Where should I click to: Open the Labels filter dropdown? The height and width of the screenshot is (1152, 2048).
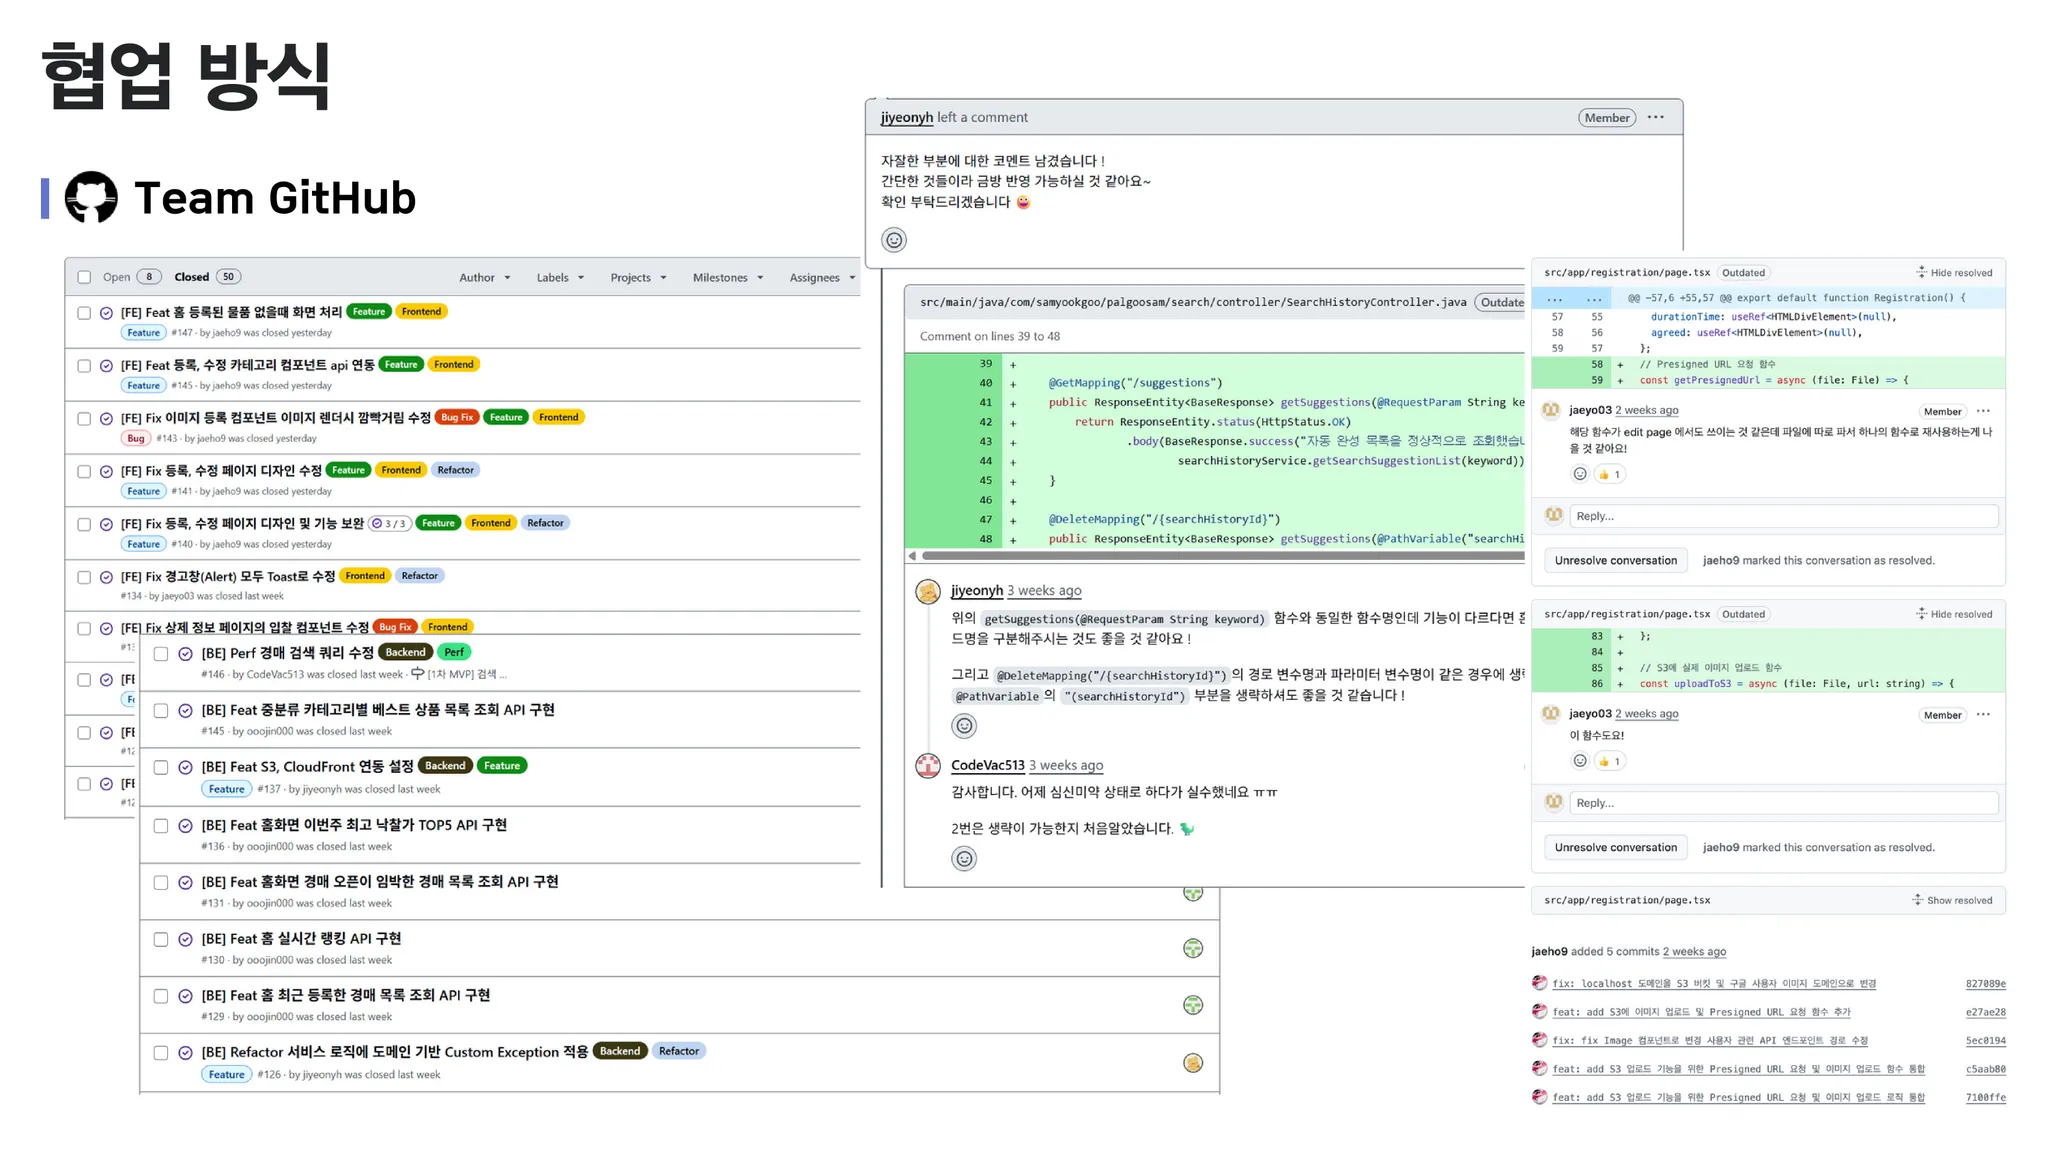560,278
